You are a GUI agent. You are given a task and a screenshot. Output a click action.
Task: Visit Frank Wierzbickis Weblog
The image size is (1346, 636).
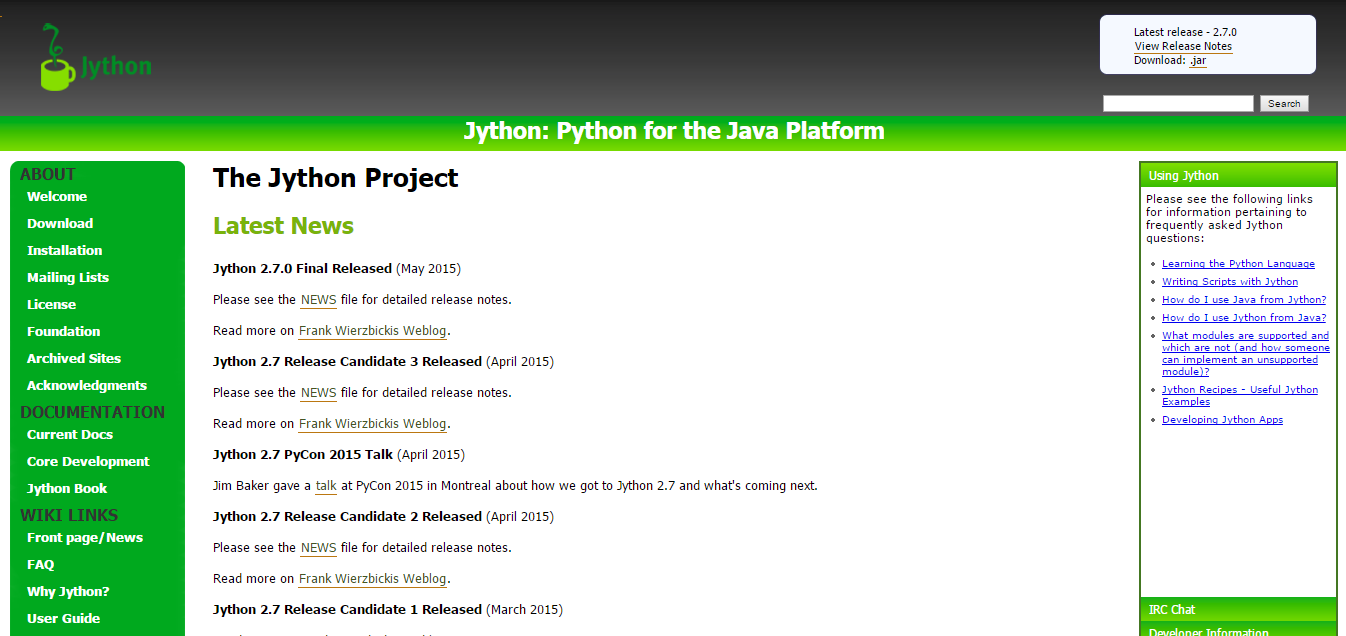pyautogui.click(x=372, y=330)
